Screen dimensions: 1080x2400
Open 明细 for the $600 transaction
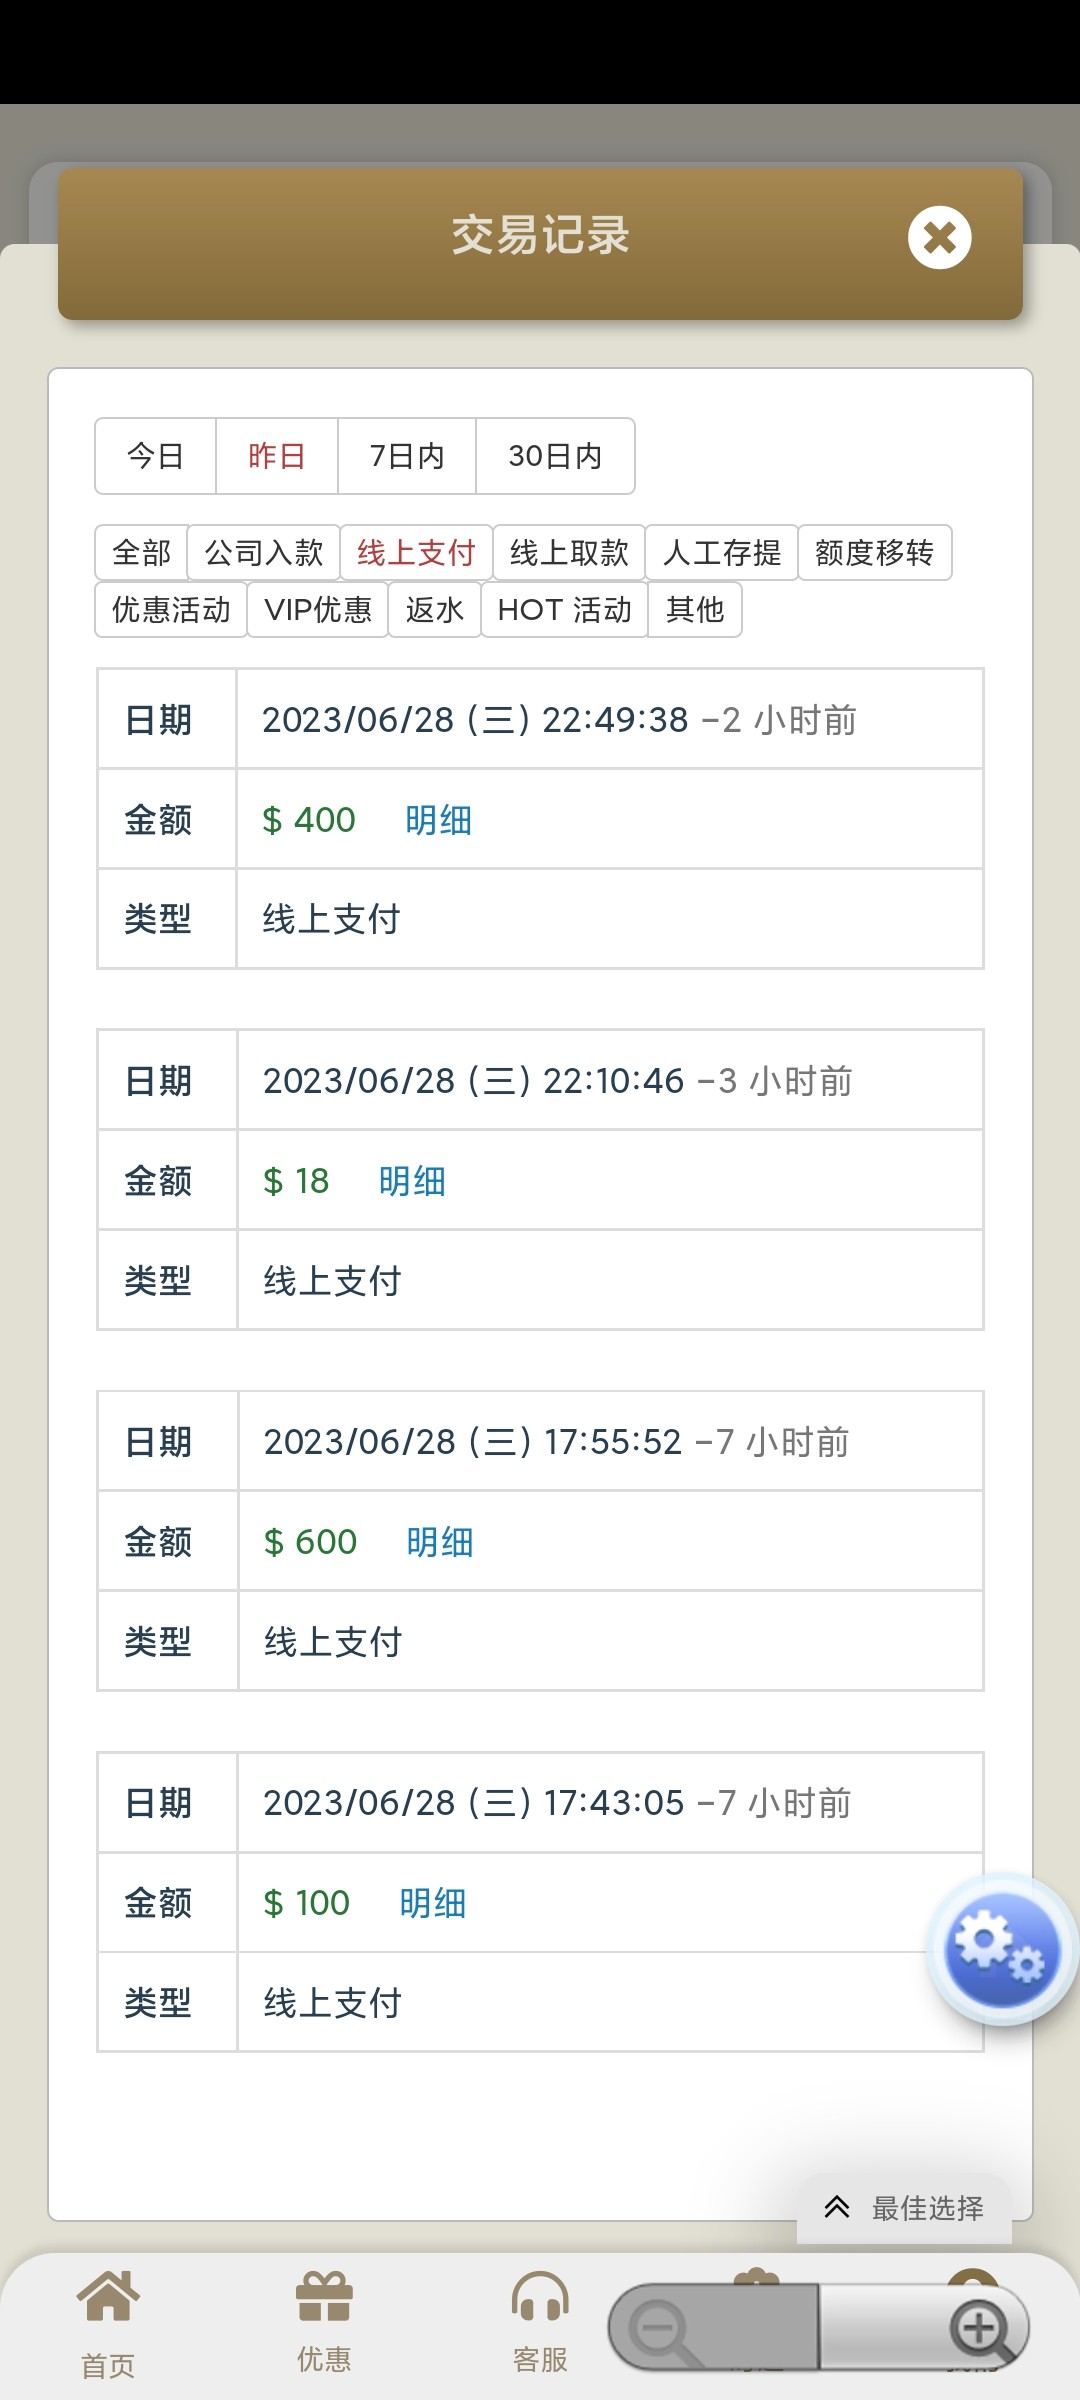pyautogui.click(x=439, y=1542)
